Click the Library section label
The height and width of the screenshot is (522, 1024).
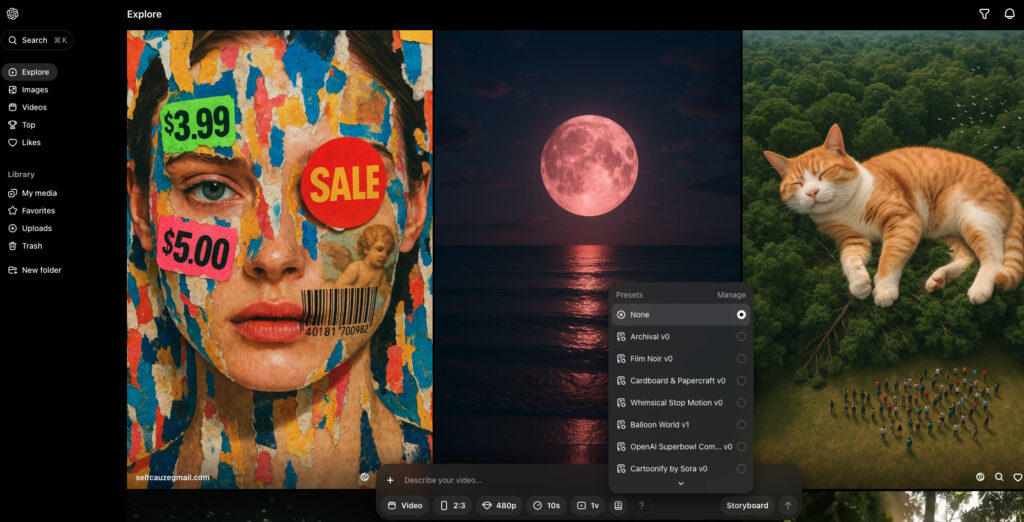click(x=21, y=174)
